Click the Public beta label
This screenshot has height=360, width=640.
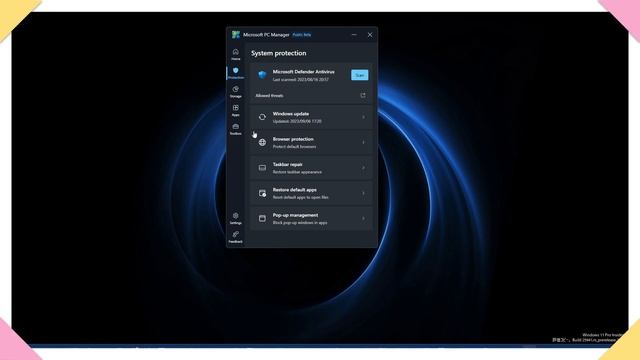pos(302,35)
